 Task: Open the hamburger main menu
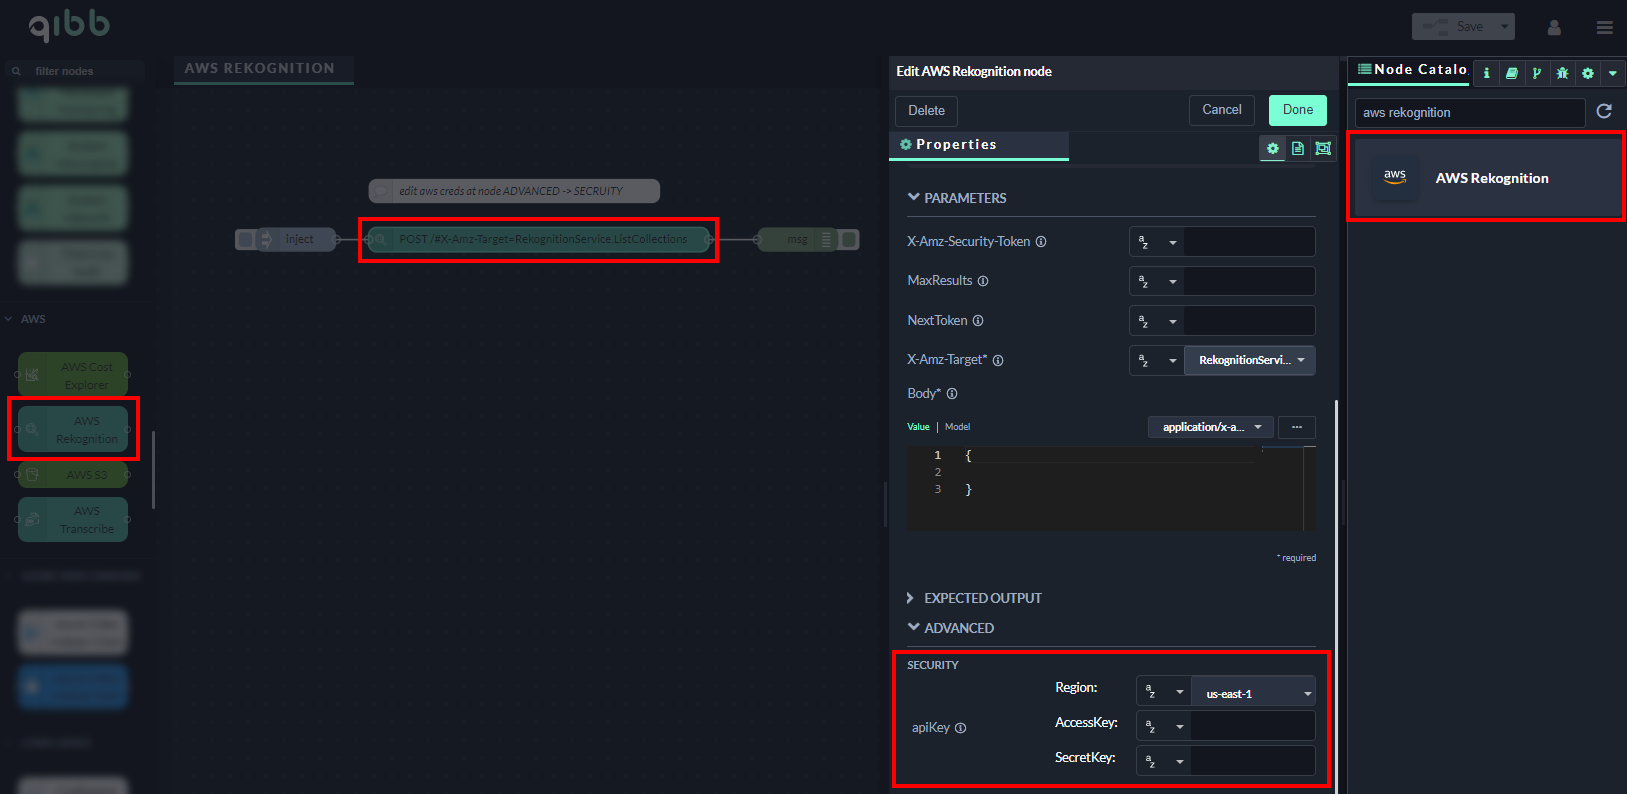coord(1604,27)
